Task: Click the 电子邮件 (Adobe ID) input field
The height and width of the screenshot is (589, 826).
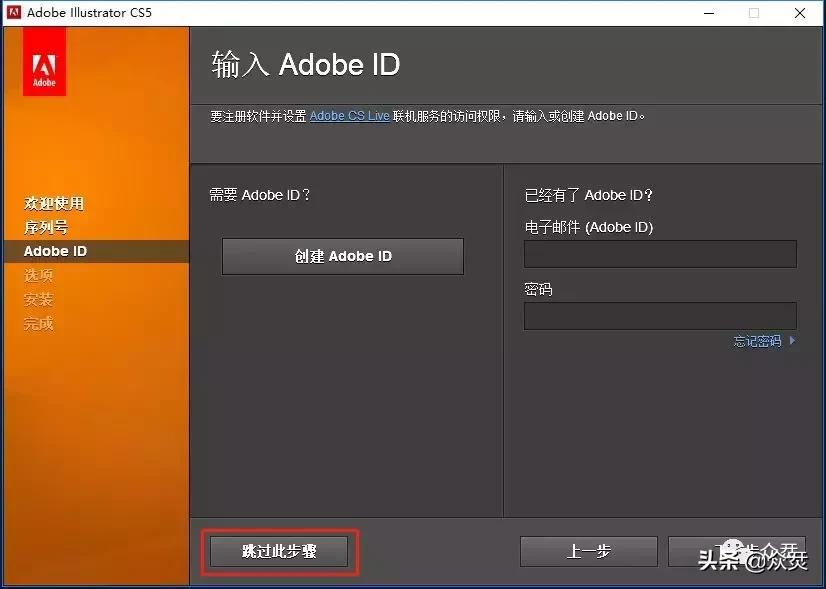Action: click(x=660, y=254)
